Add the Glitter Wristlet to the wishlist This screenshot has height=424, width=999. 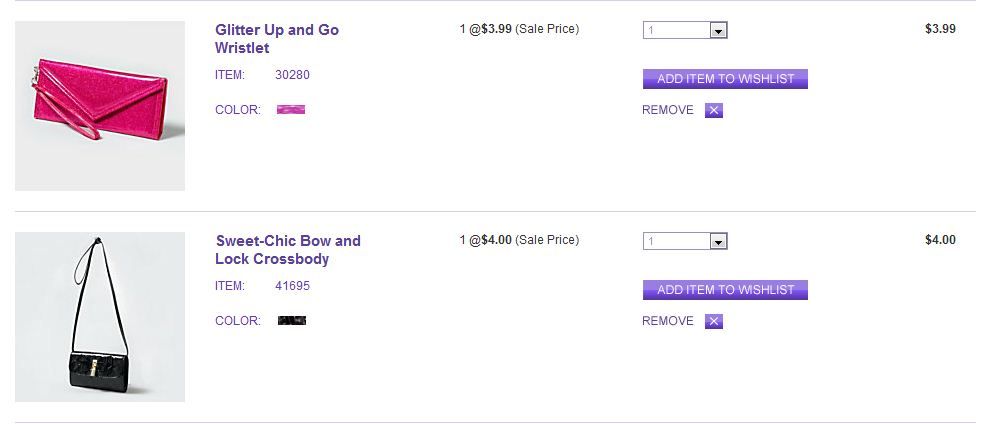click(725, 79)
